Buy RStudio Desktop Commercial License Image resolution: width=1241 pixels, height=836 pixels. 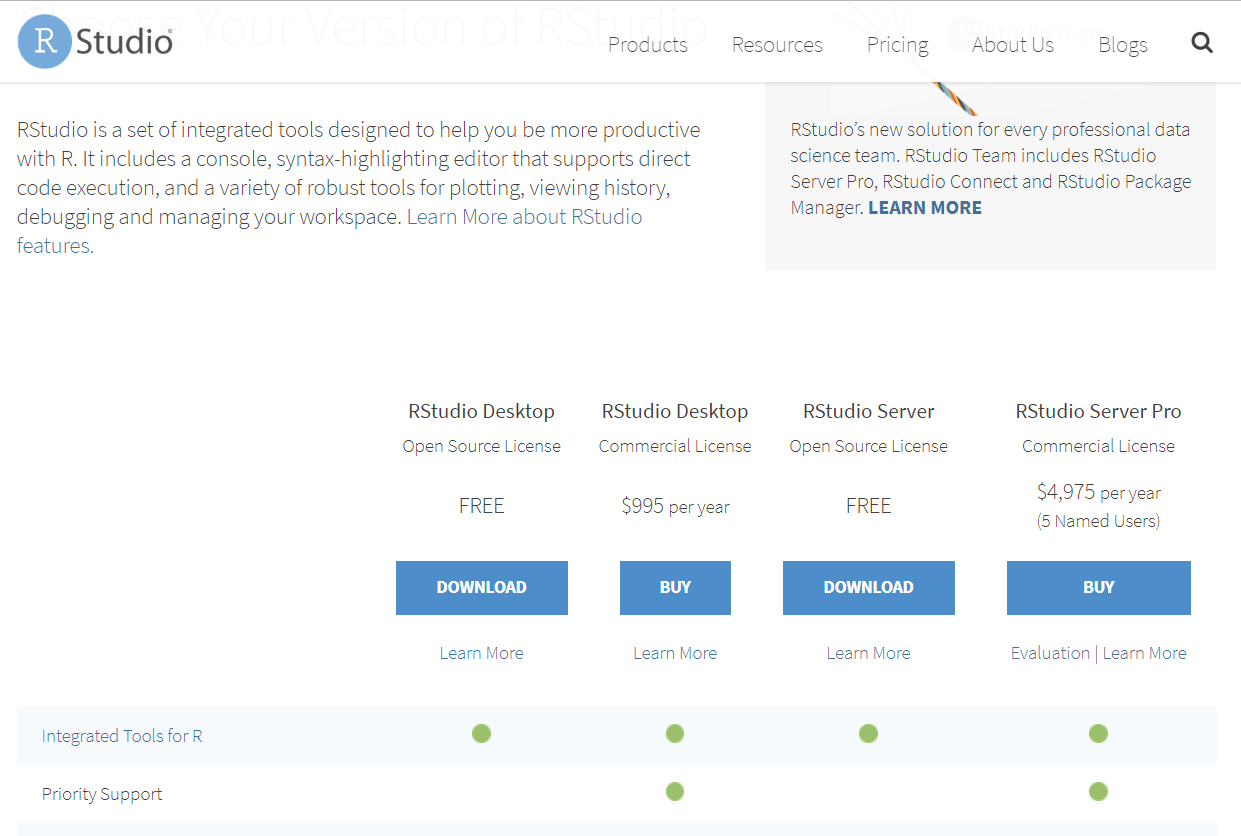click(675, 588)
